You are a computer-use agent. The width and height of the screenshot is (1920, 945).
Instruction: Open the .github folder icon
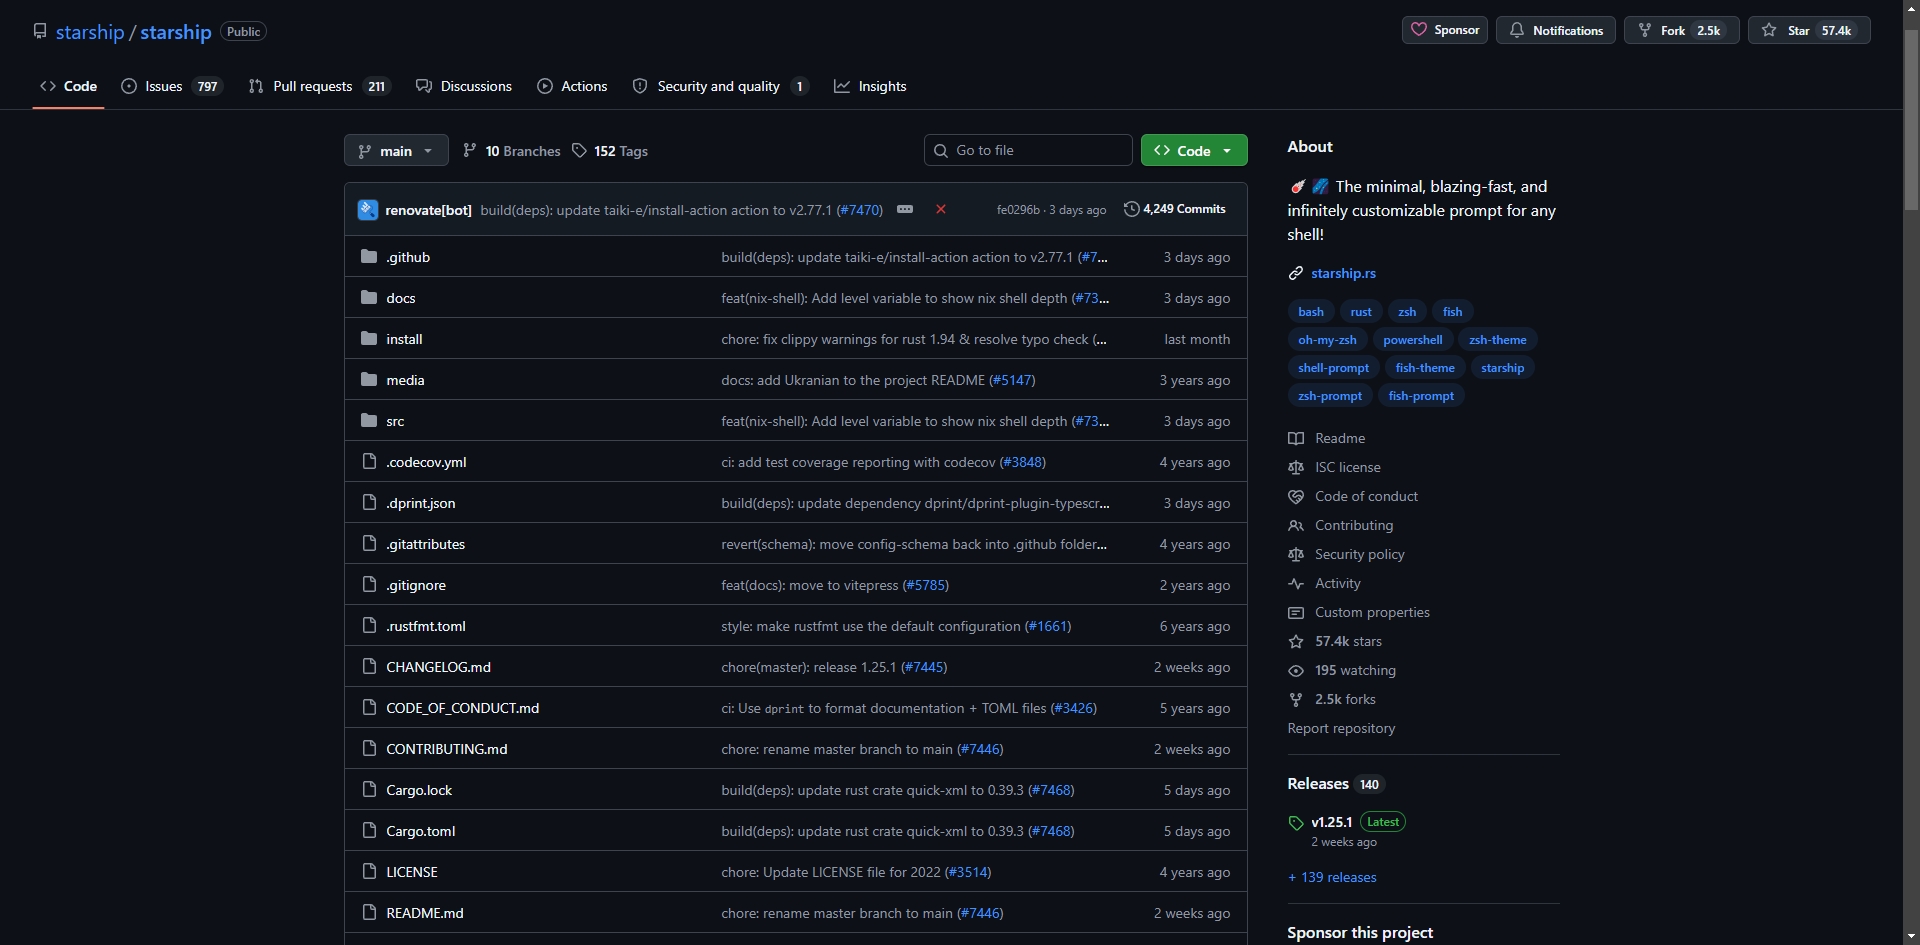click(369, 257)
